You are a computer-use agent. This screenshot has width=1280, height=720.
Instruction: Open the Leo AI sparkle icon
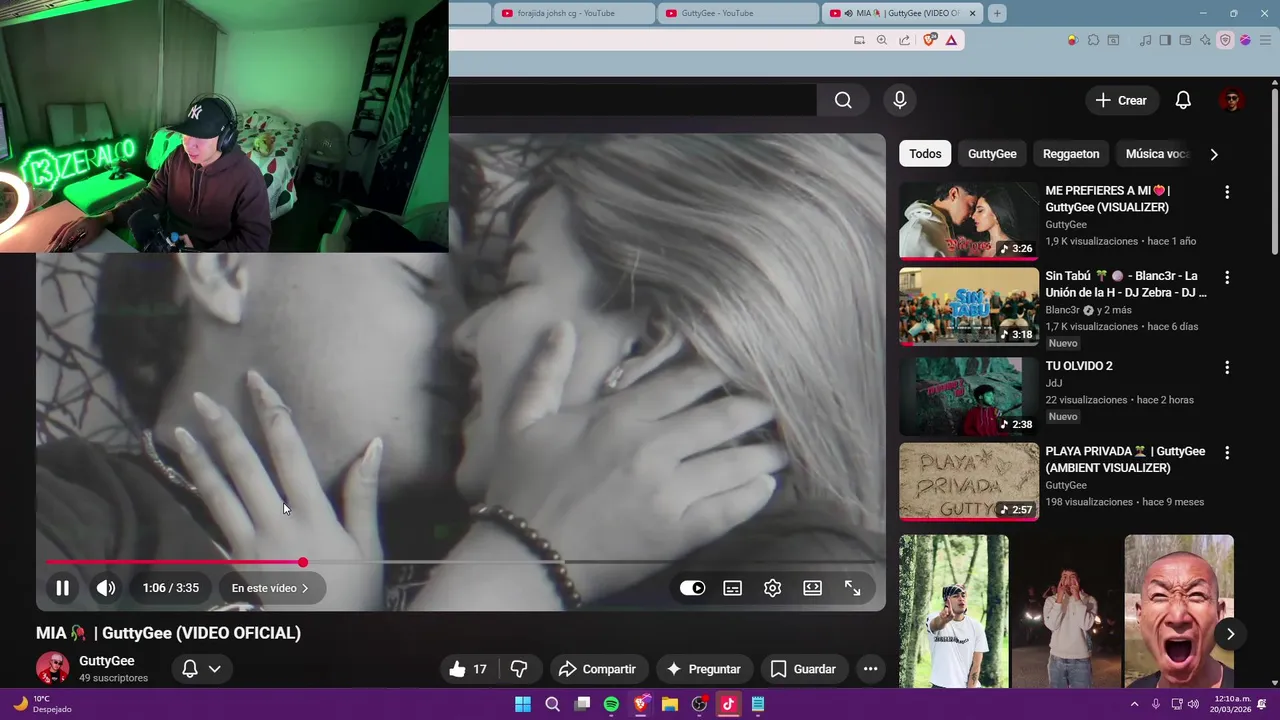[x=1205, y=40]
